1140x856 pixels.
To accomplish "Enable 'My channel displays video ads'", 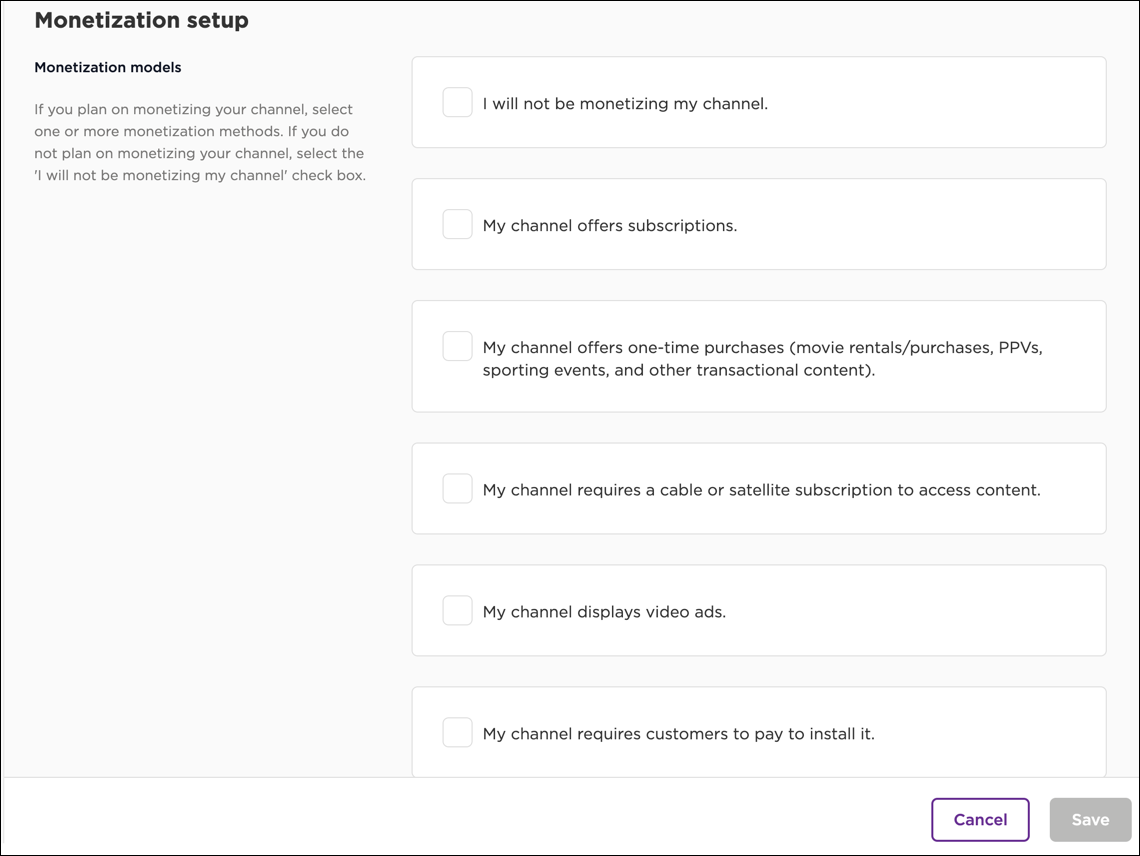I will click(457, 610).
